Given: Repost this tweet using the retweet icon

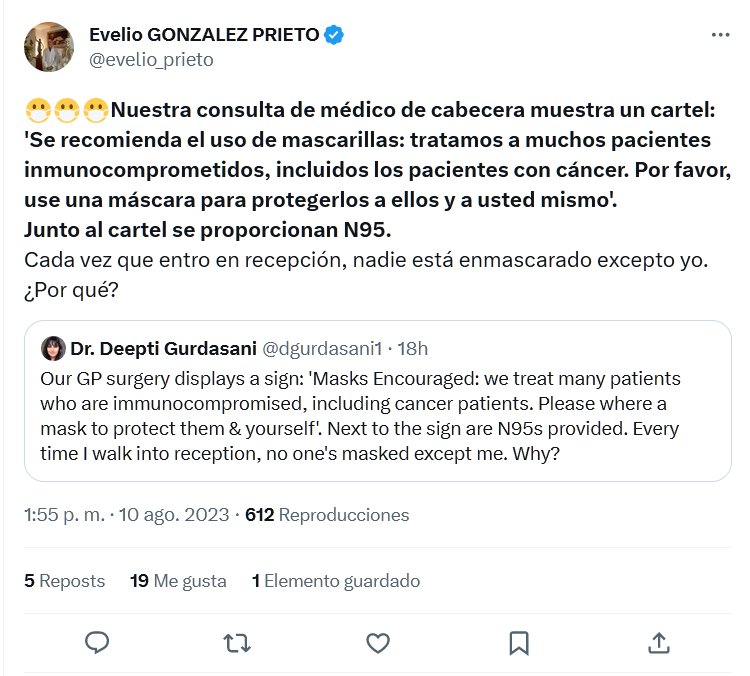Looking at the screenshot, I should point(236,641).
